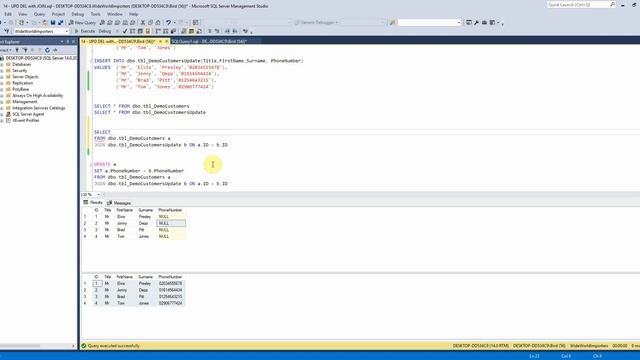Screen dimensions: 640x360
Task: Click the Presley surname cell in the second grid
Action: coord(145,283)
